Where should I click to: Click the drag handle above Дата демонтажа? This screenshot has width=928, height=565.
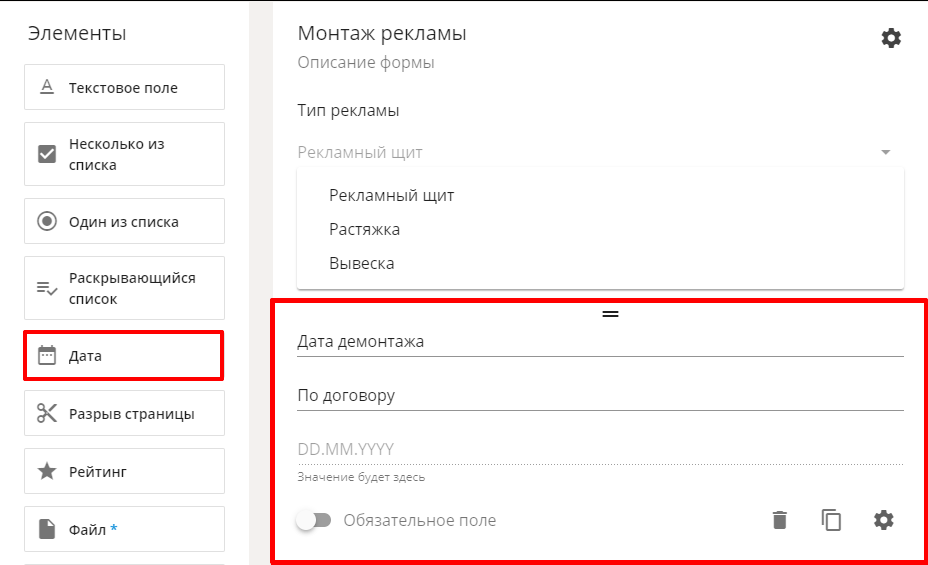610,314
